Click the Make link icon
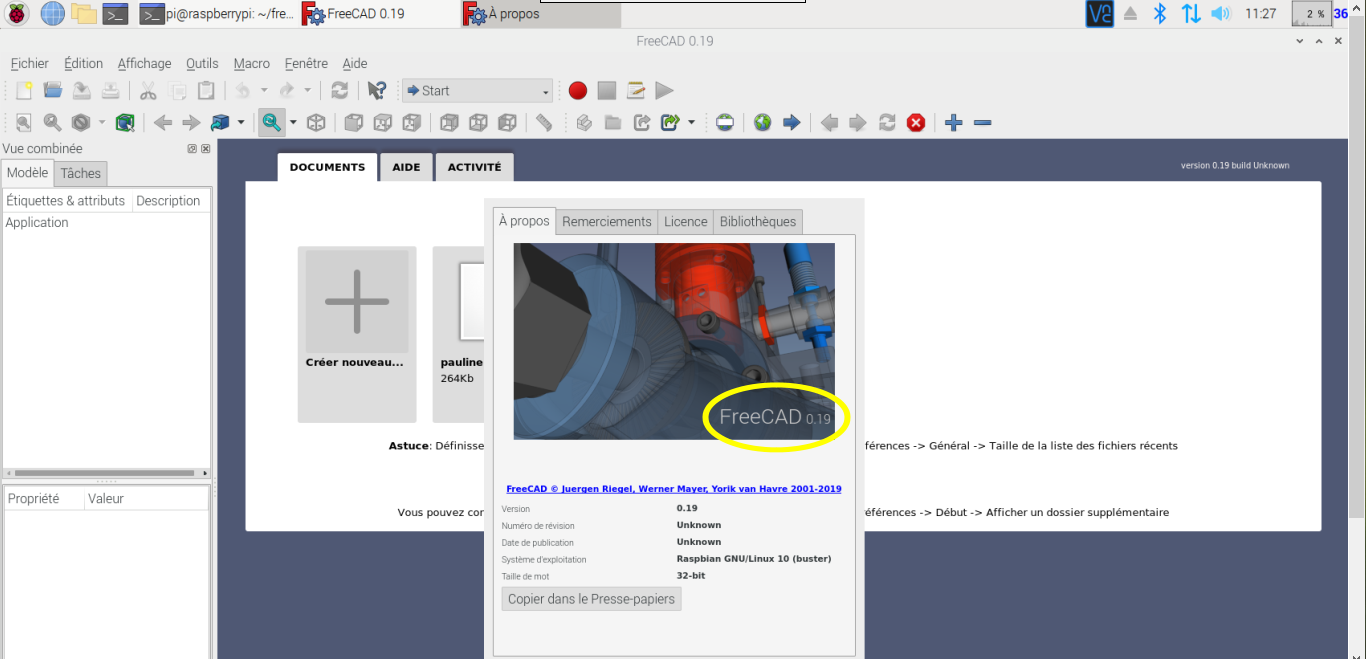The width and height of the screenshot is (1366, 659). pos(642,123)
